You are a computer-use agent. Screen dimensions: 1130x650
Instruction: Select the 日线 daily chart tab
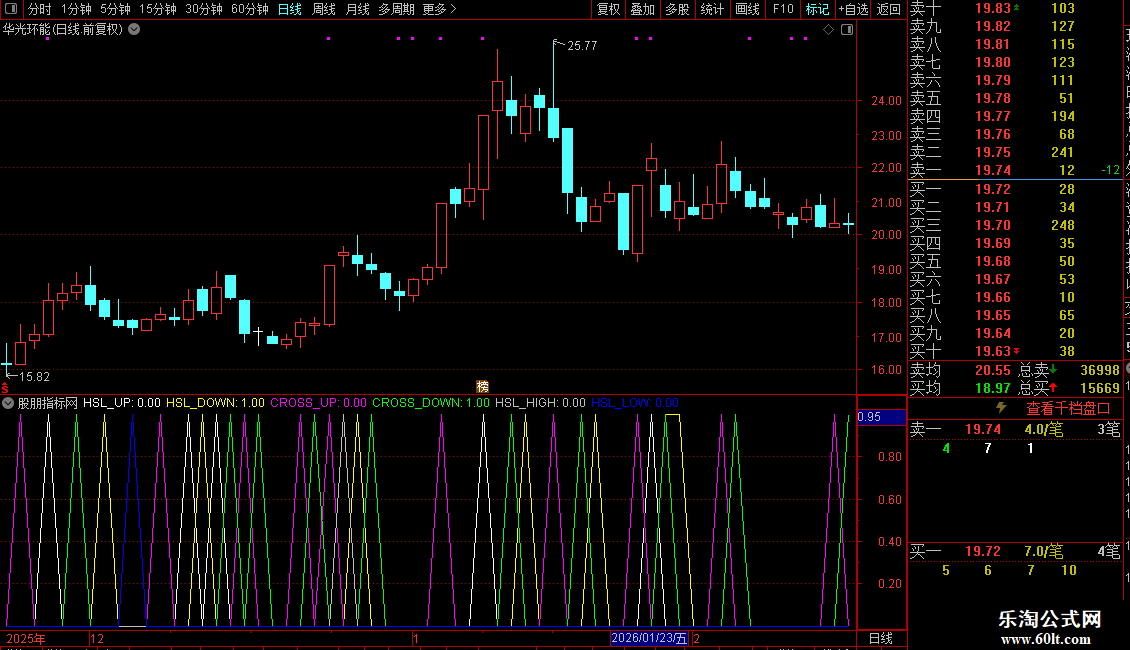click(x=290, y=9)
